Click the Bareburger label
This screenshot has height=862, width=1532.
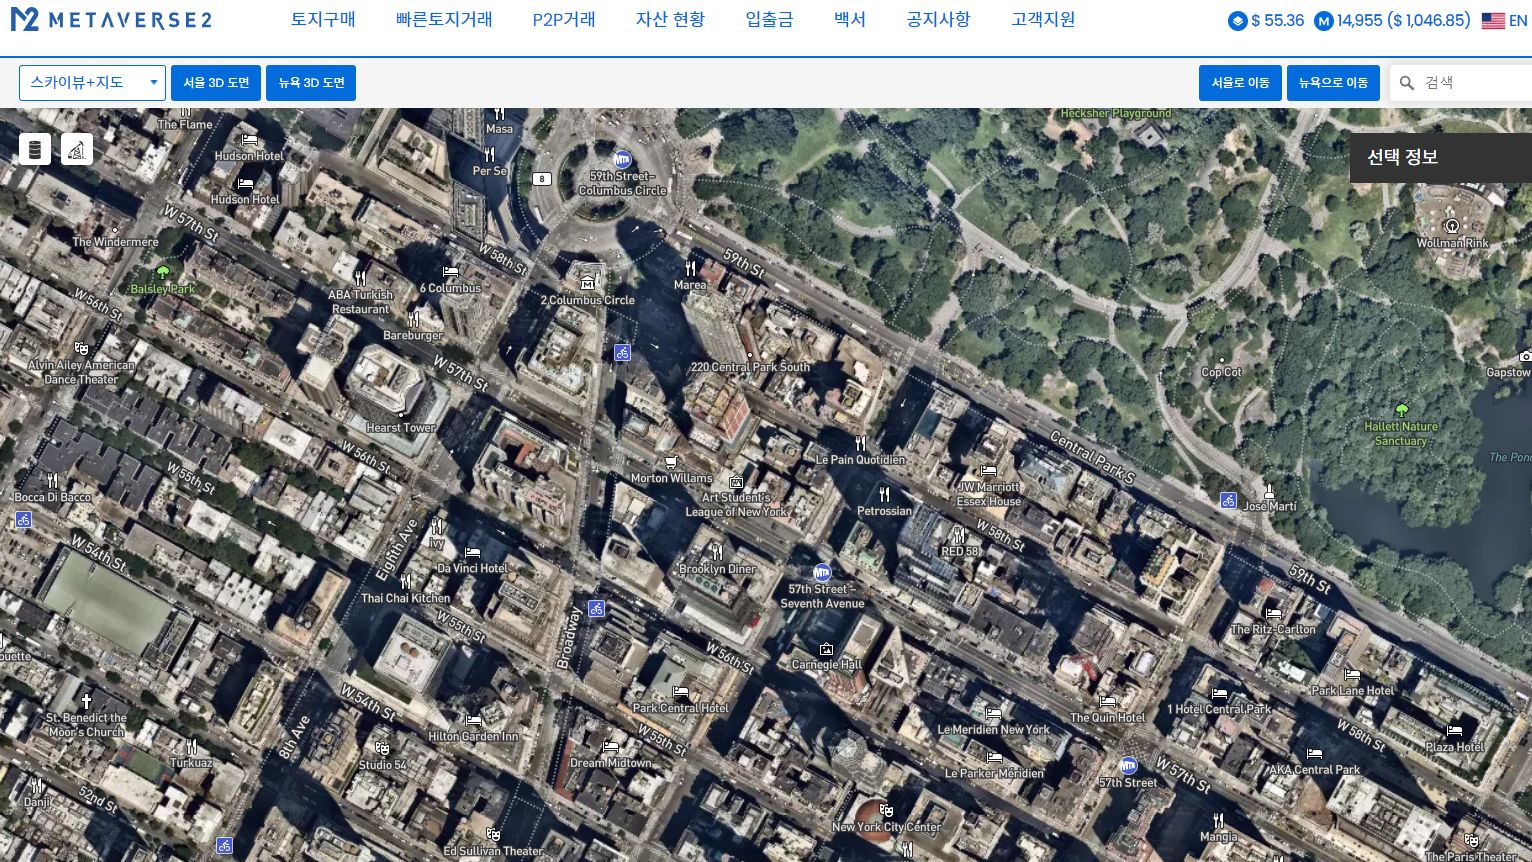413,335
